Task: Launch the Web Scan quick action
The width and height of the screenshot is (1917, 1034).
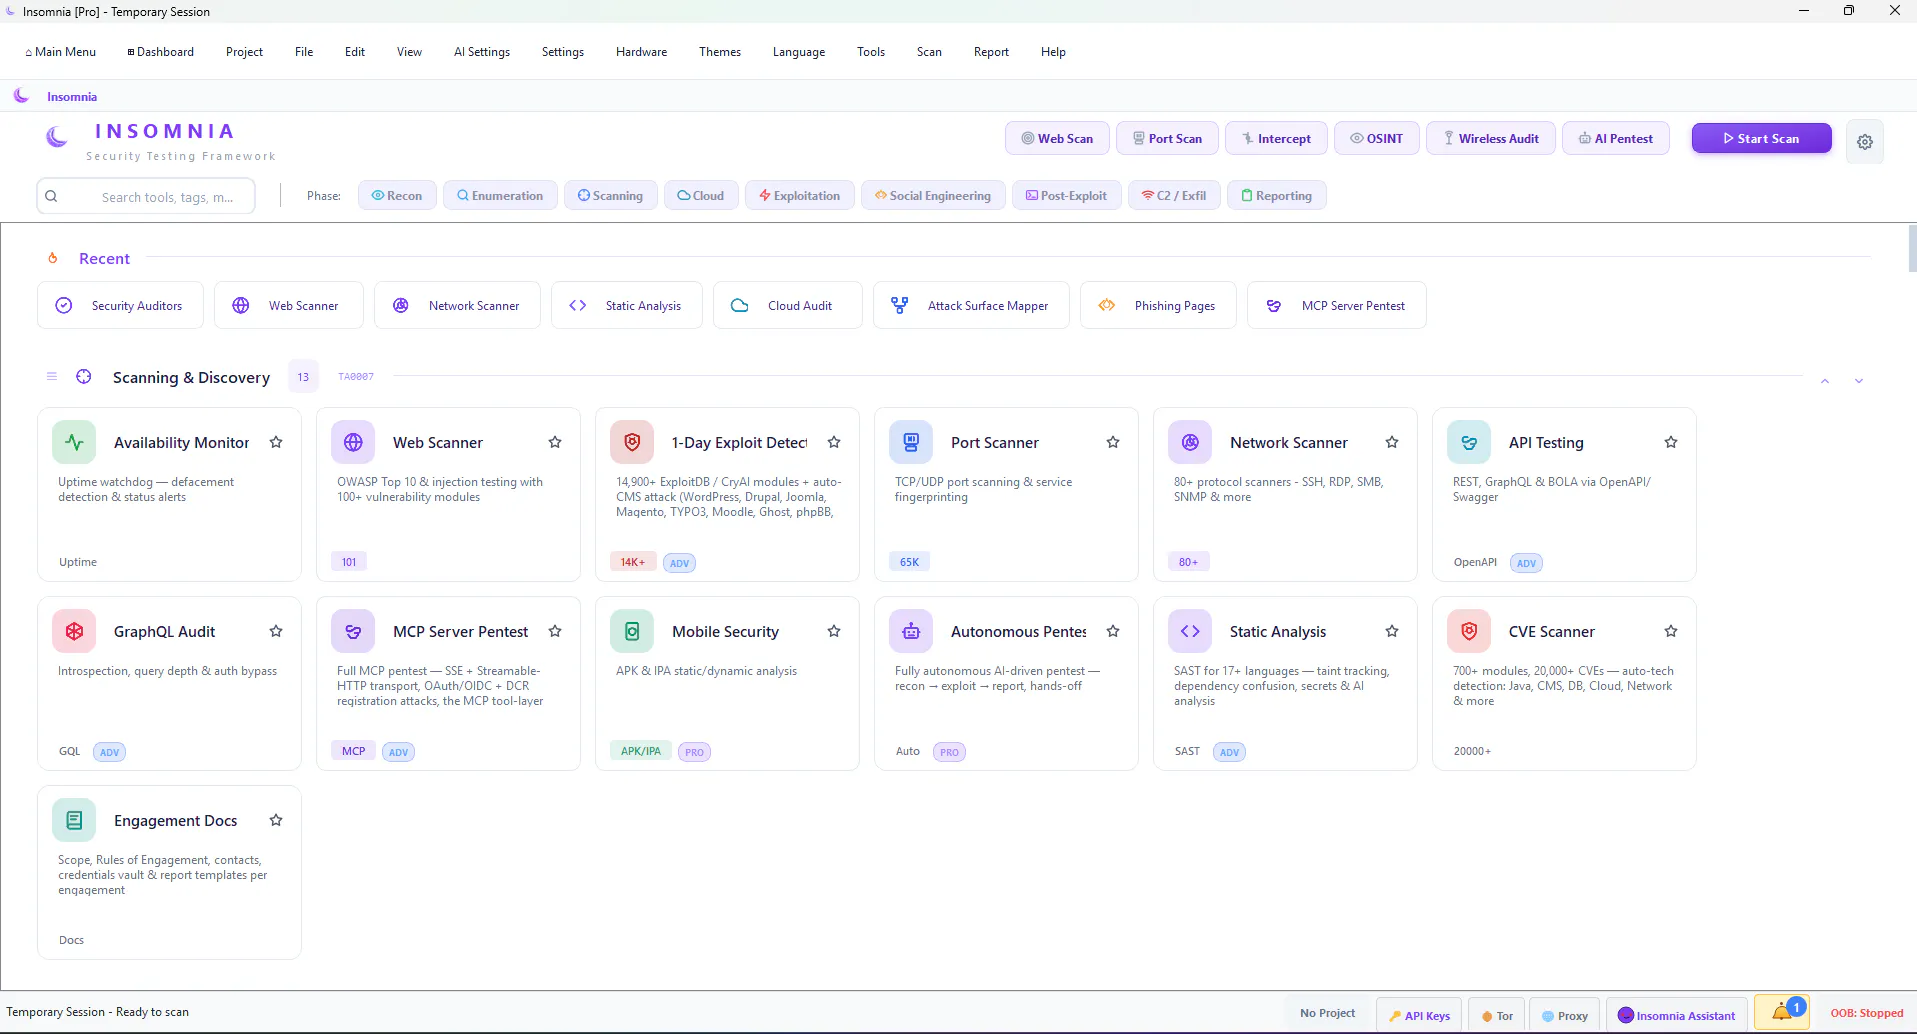Action: click(x=1057, y=139)
